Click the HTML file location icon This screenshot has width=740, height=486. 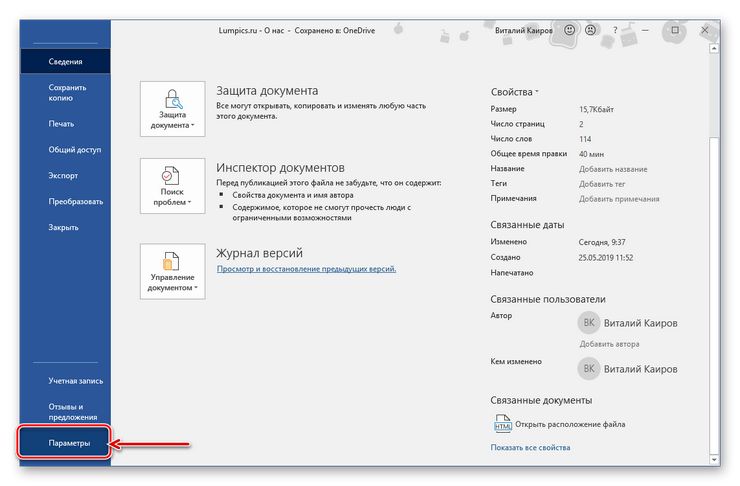(502, 423)
